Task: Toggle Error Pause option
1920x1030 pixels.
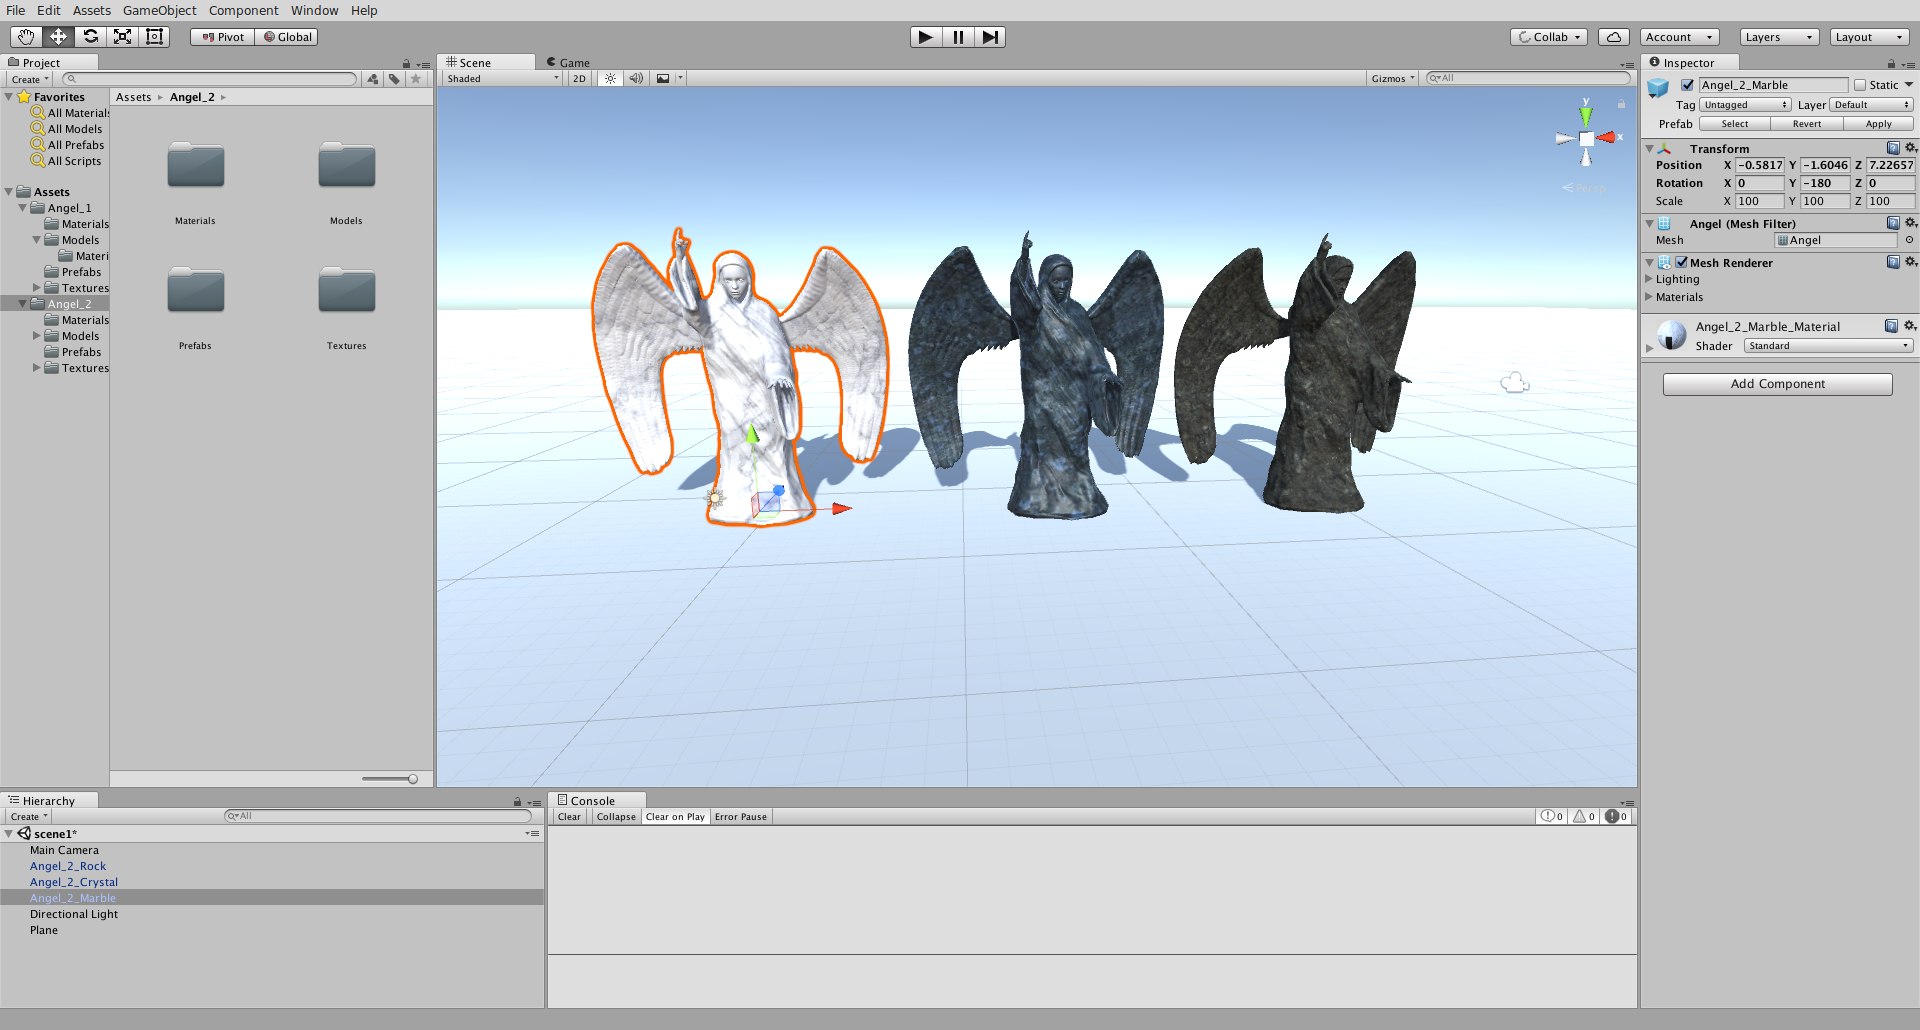Action: [741, 817]
